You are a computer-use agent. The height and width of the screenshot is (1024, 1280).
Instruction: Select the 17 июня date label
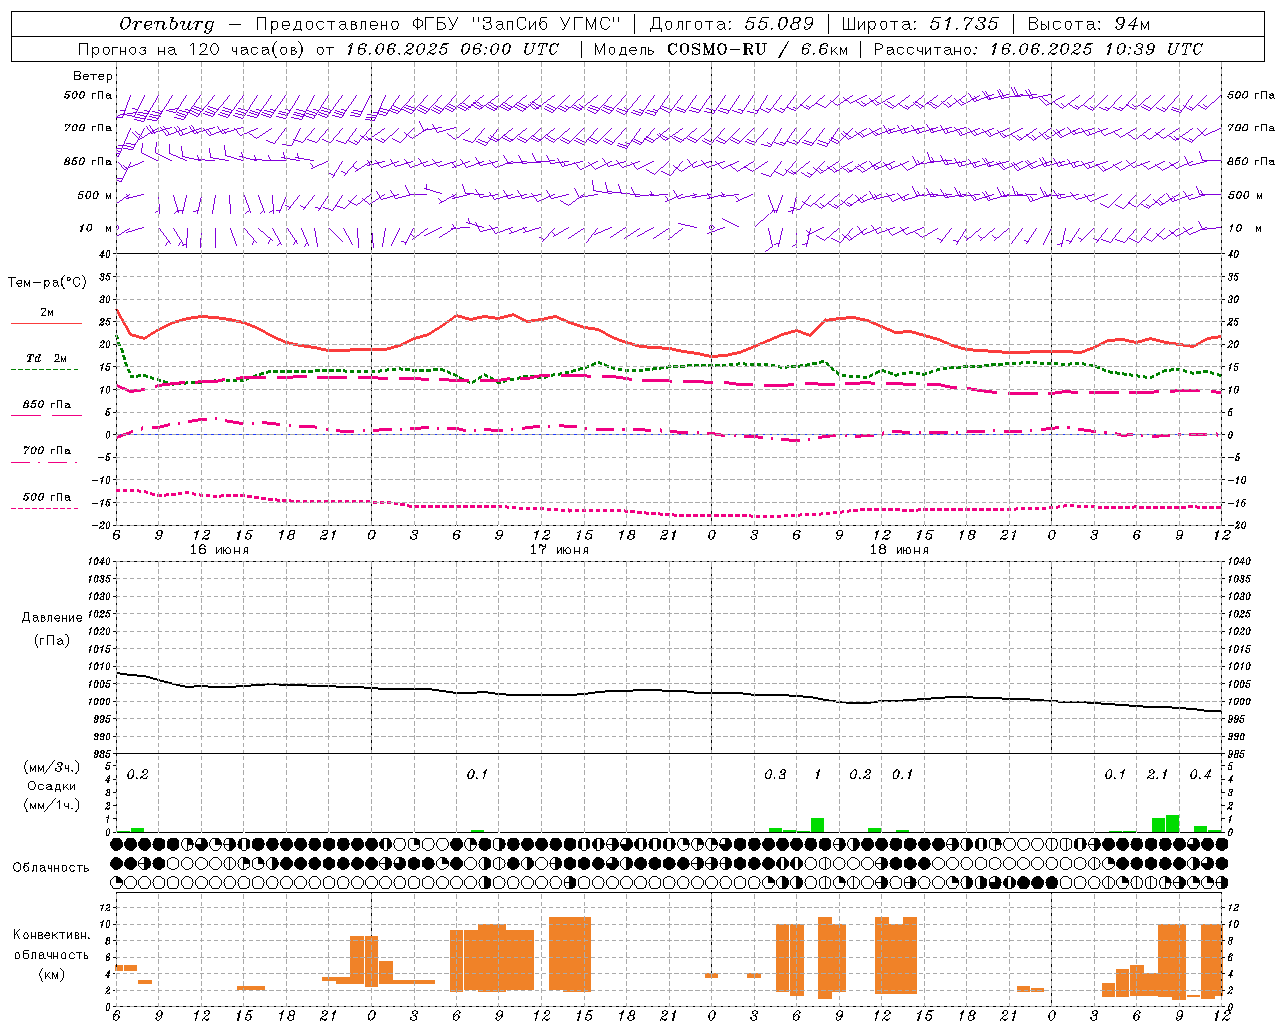[559, 550]
